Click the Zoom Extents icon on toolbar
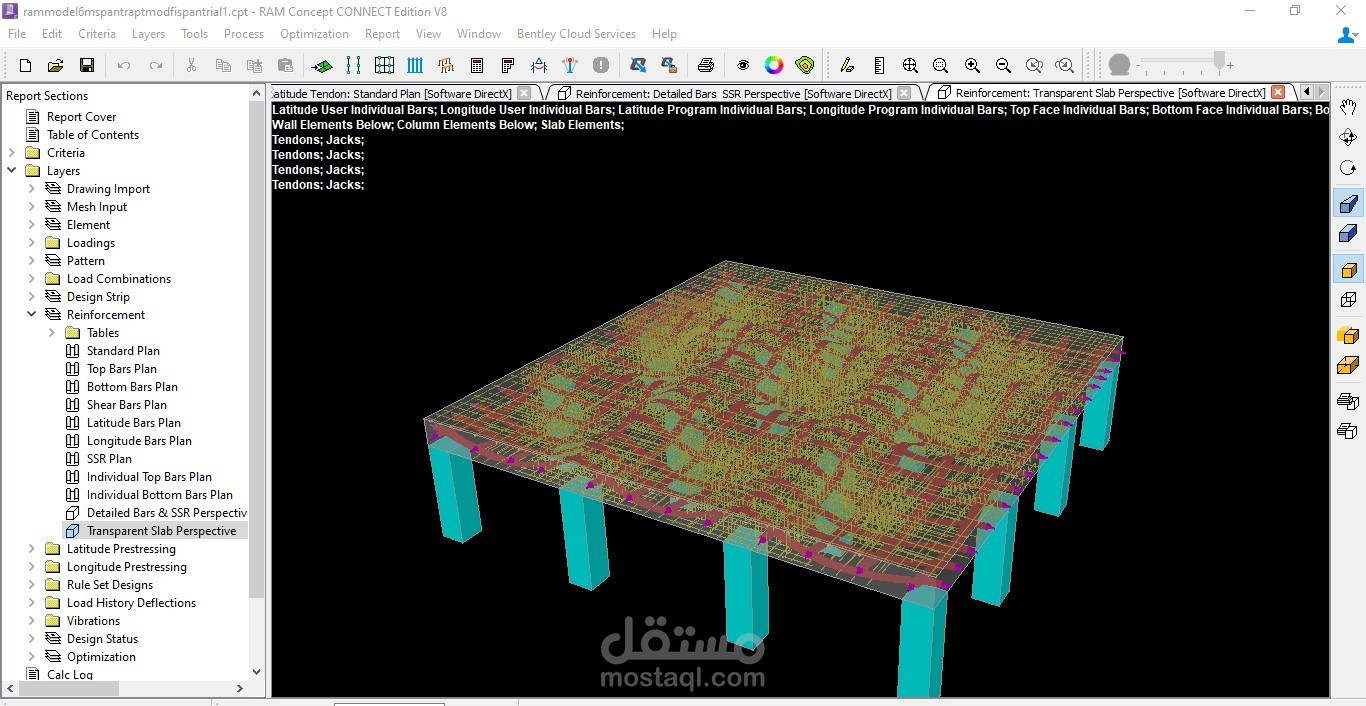 (910, 65)
